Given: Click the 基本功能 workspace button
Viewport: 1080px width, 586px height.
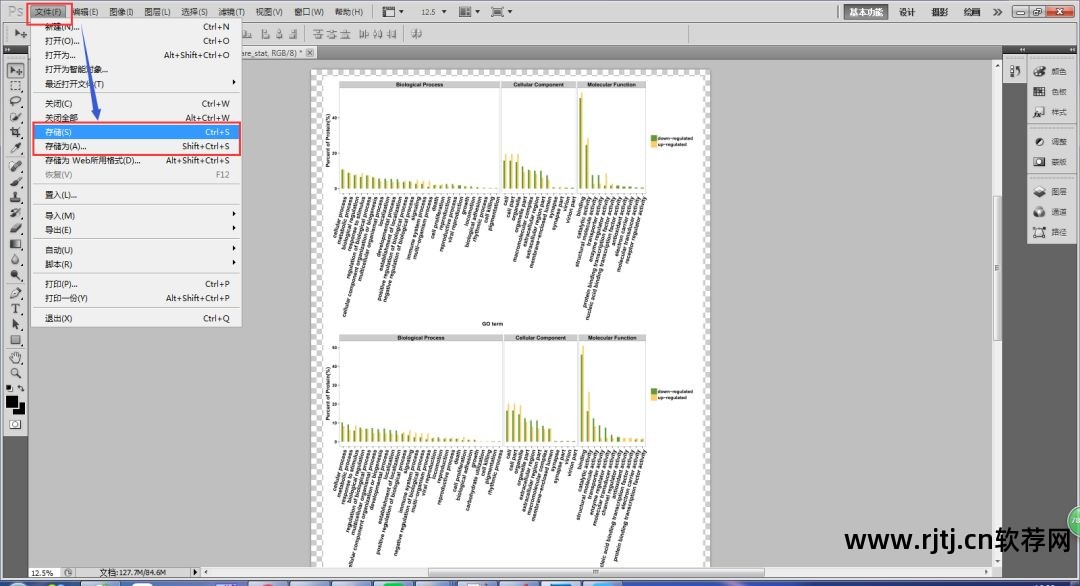Looking at the screenshot, I should (865, 12).
